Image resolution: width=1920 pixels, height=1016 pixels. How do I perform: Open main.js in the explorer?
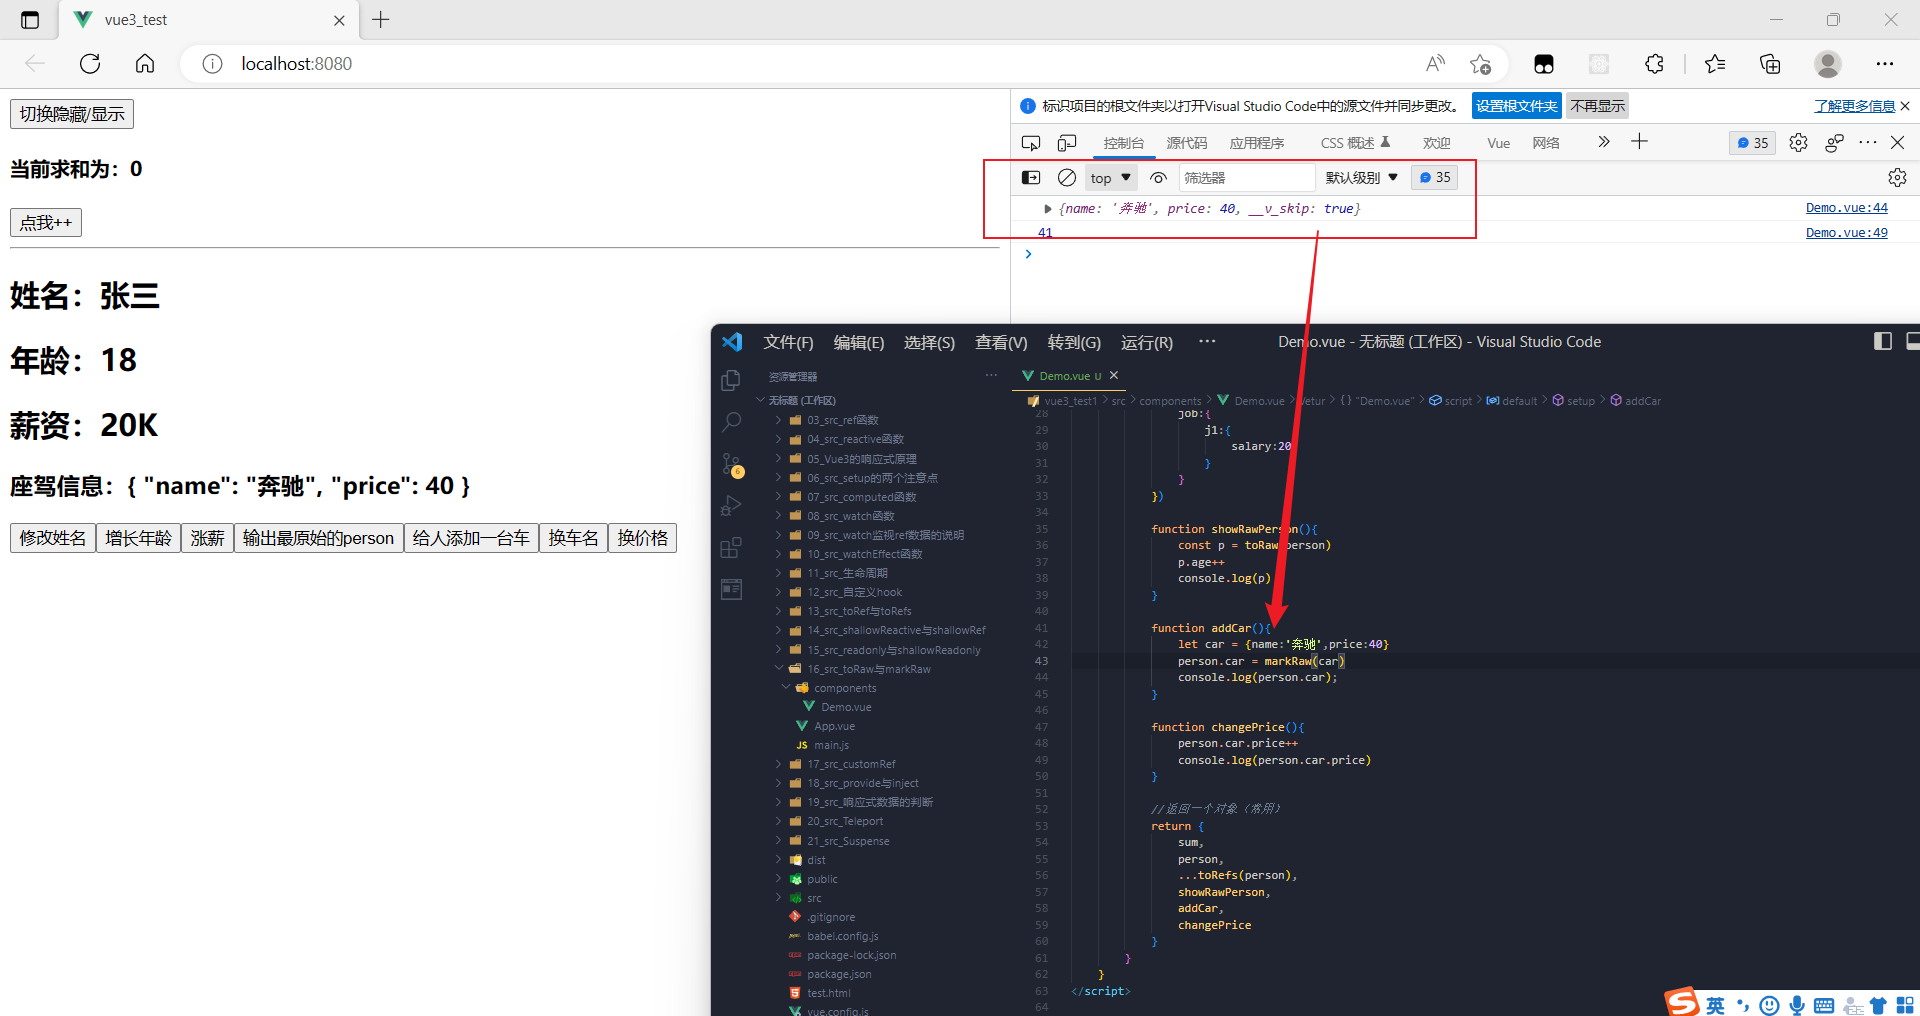click(830, 745)
